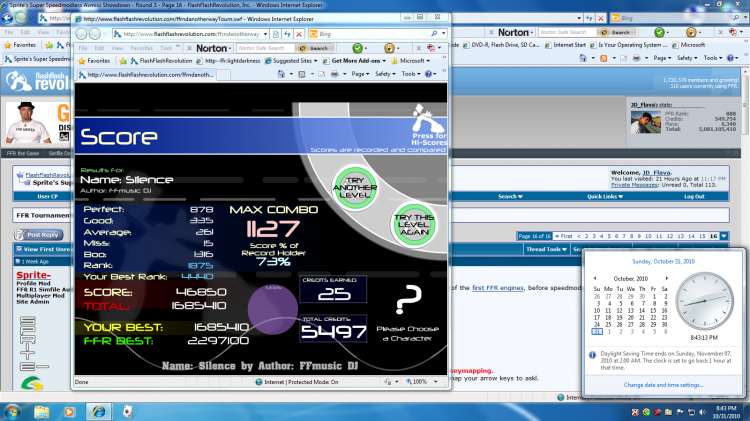This screenshot has width=750, height=421.
Task: Click the print icon in popup command bar
Action: point(334,74)
